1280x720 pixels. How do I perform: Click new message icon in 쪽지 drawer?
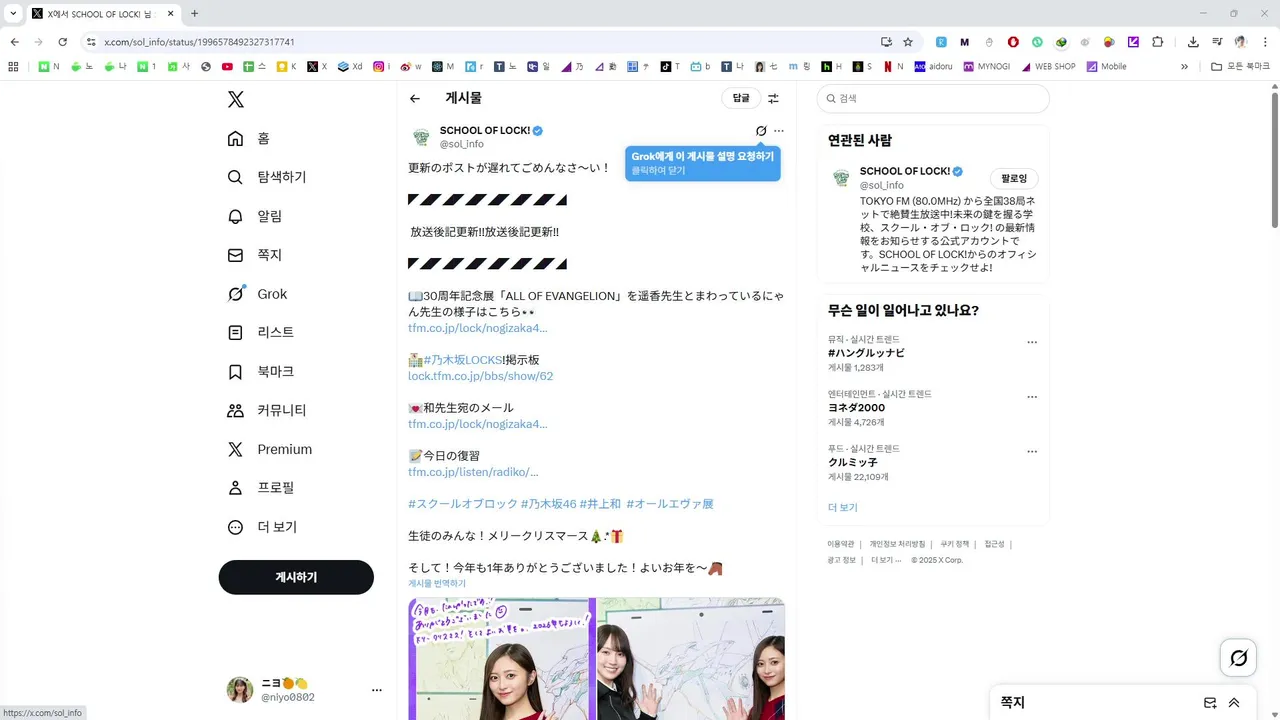pos(1210,703)
